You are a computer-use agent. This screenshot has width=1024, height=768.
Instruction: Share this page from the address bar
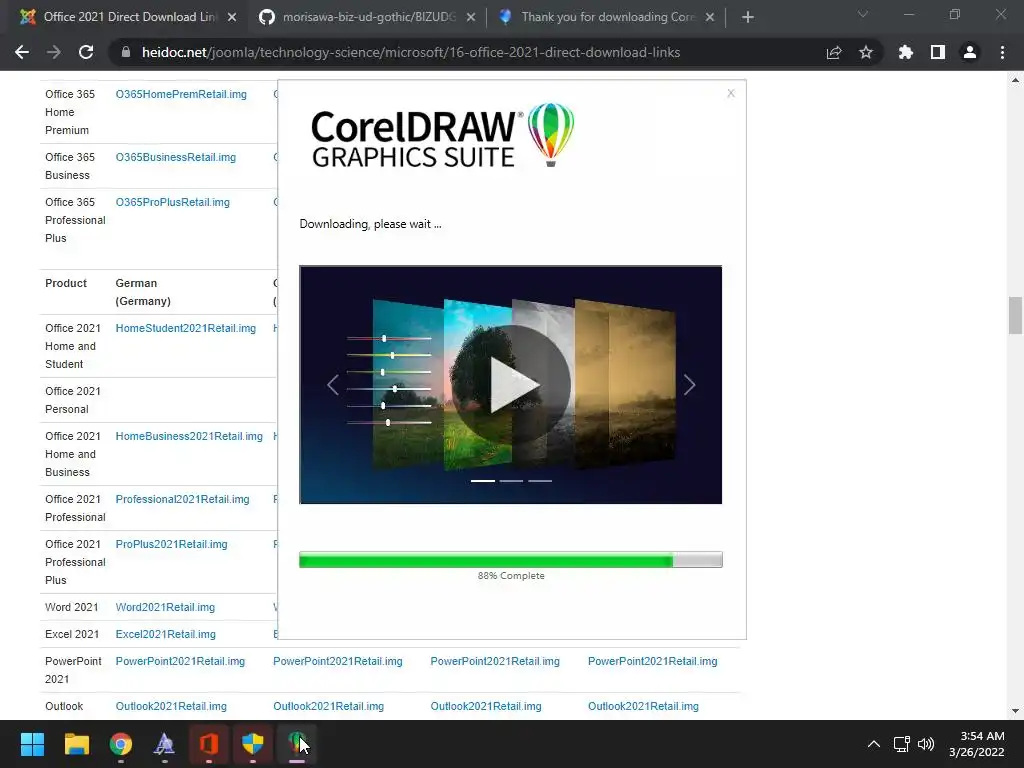pyautogui.click(x=834, y=52)
